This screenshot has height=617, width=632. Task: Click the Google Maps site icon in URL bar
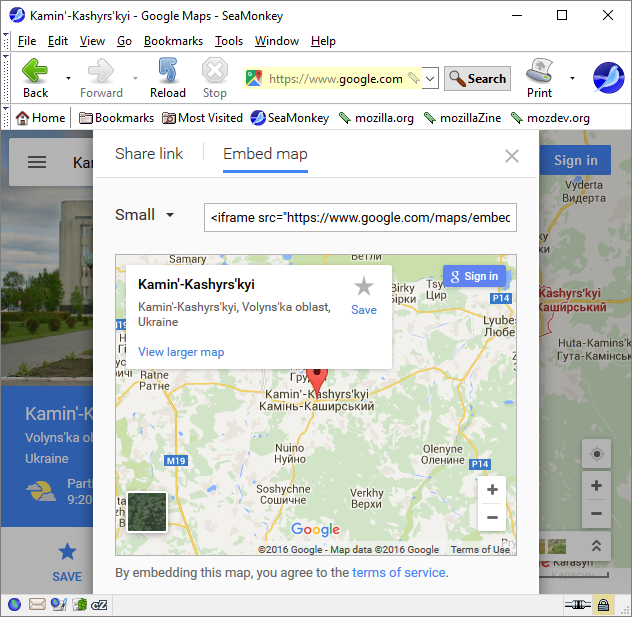coord(254,78)
